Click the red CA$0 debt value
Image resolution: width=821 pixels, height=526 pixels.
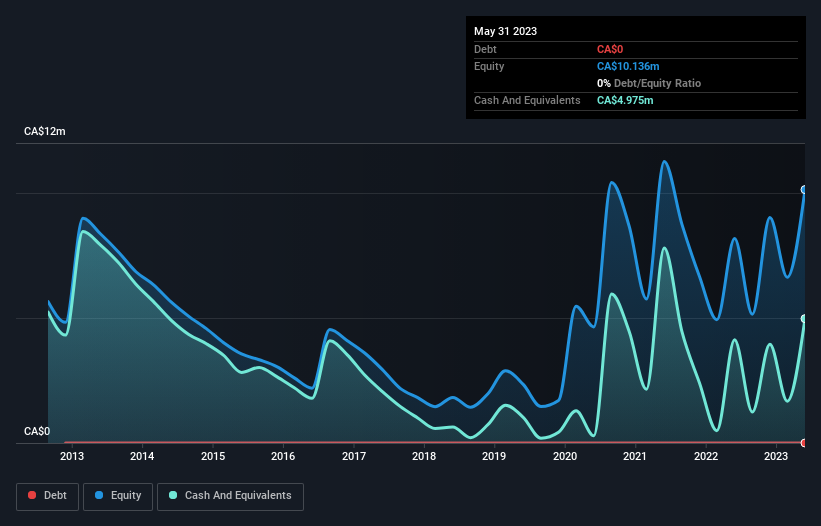click(x=610, y=49)
